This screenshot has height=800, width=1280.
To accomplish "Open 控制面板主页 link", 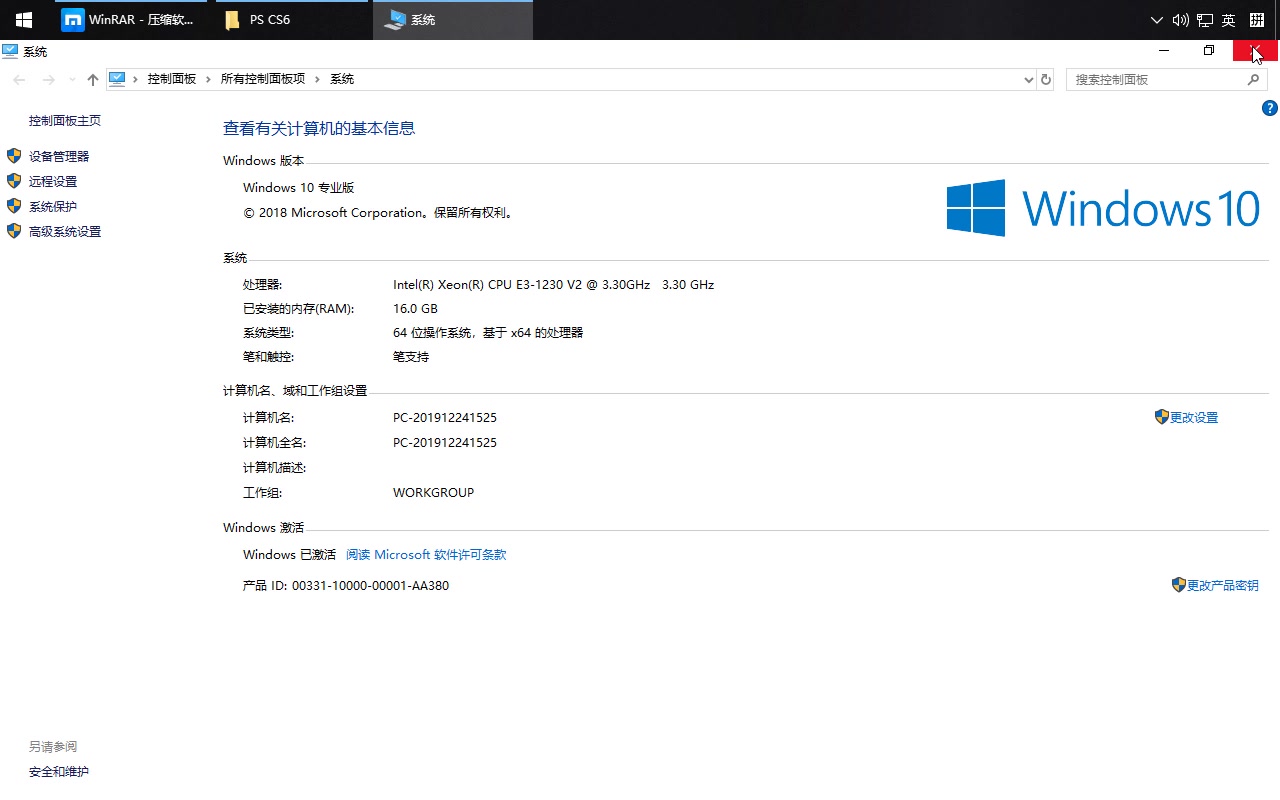I will click(65, 121).
